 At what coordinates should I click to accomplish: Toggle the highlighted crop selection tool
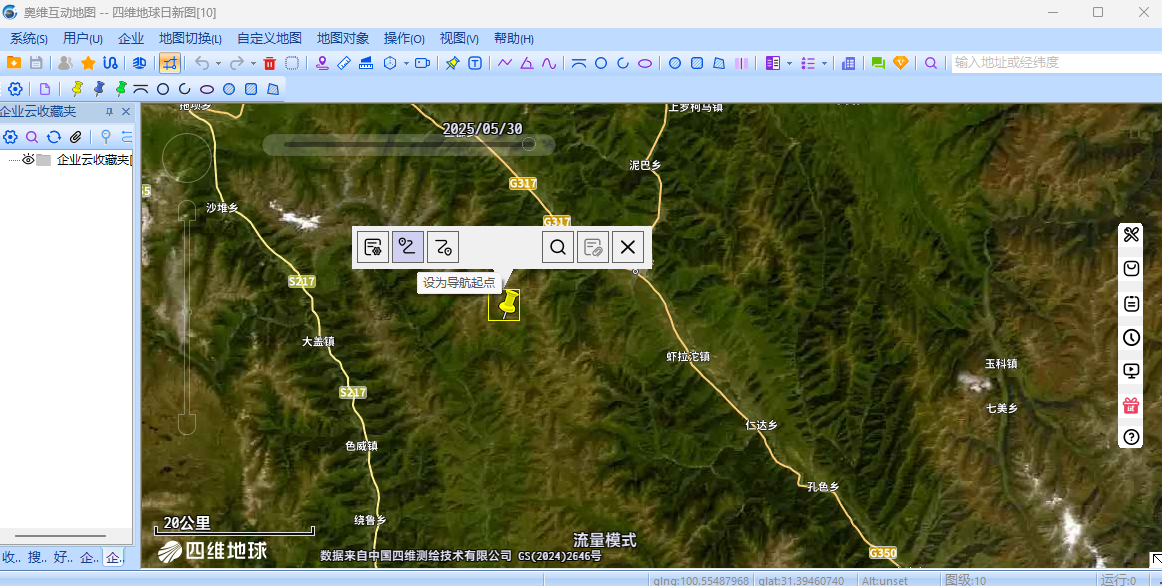169,64
